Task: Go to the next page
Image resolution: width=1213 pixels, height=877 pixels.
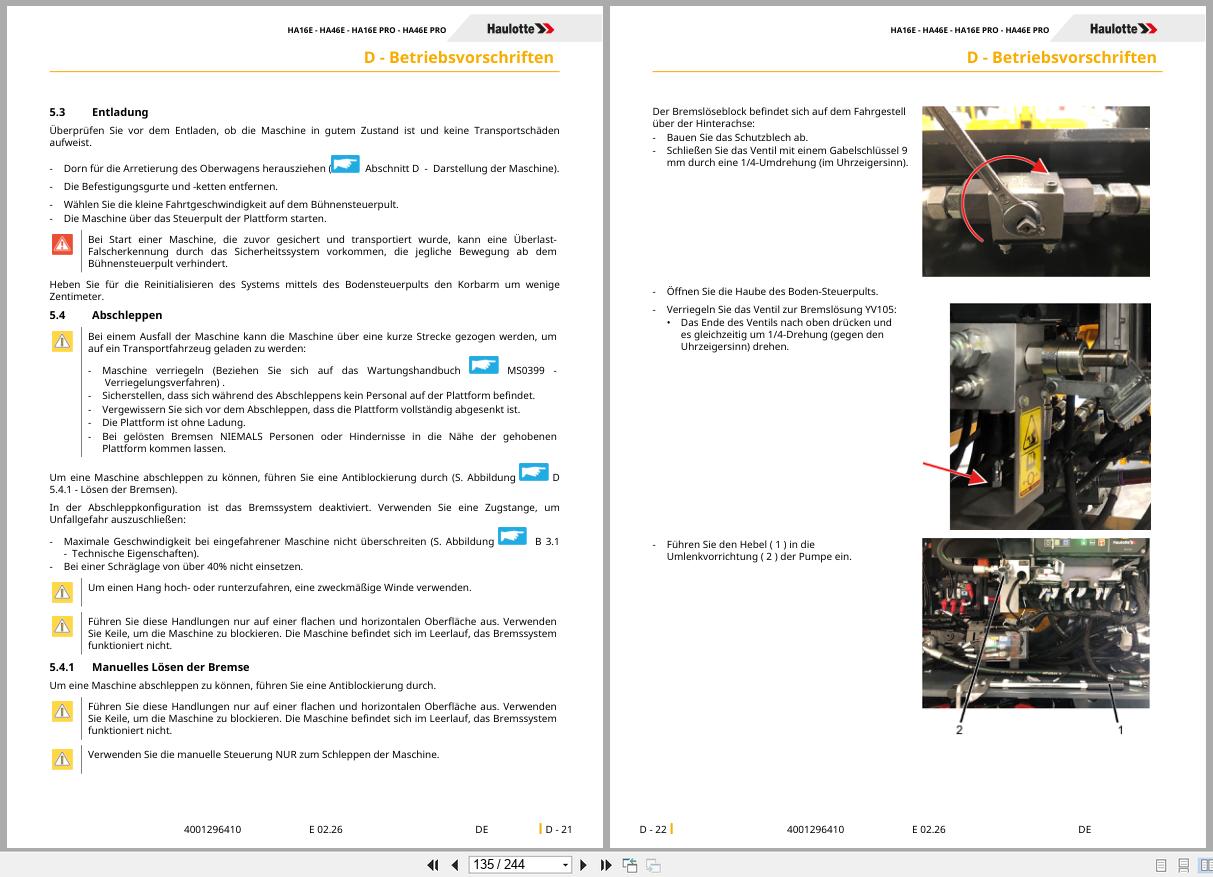Action: click(584, 865)
